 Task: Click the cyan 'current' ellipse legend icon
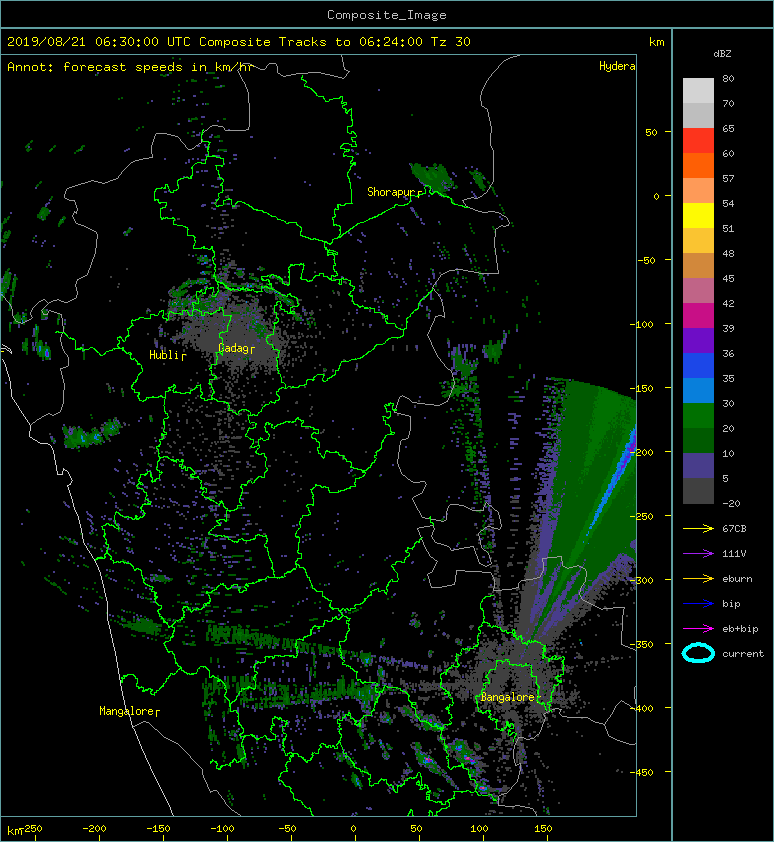698,653
